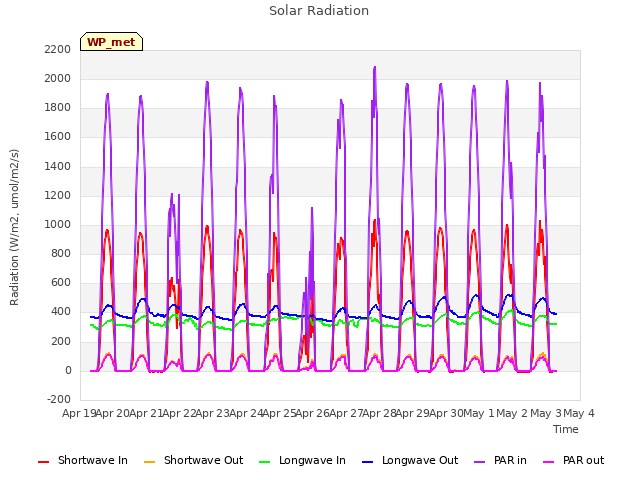Image resolution: width=640 pixels, height=480 pixels.
Task: Click the Apr 28 PAR in peak above 2000
Action: pyautogui.click(x=375, y=68)
